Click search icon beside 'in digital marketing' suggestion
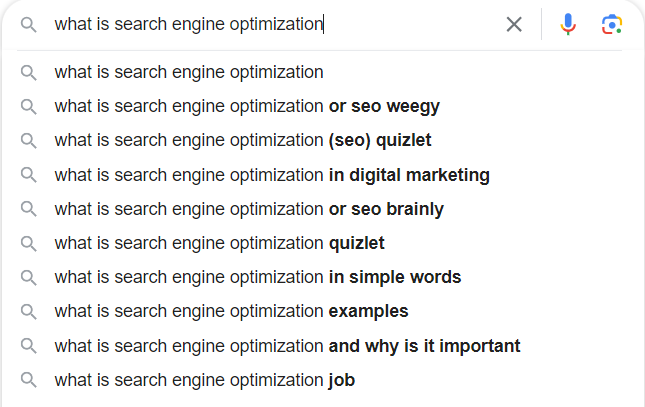The height and width of the screenshot is (407, 645). click(28, 175)
